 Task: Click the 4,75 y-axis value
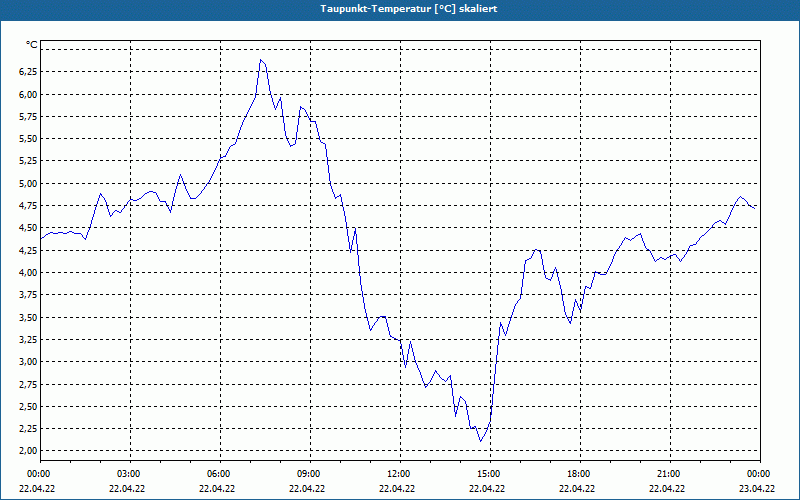point(28,206)
